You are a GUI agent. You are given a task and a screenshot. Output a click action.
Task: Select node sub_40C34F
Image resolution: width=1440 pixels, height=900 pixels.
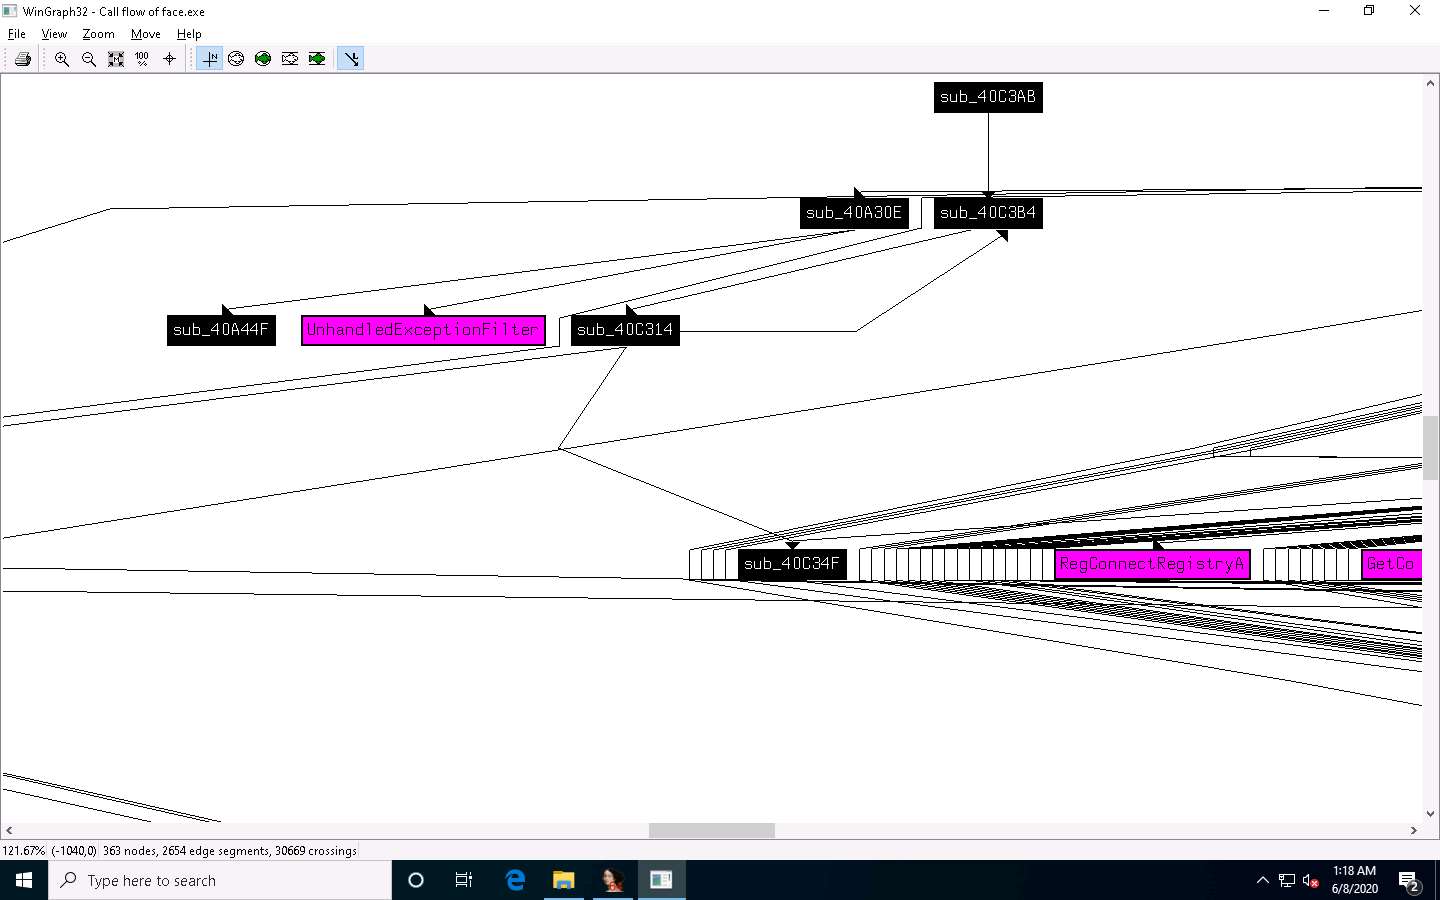point(792,564)
